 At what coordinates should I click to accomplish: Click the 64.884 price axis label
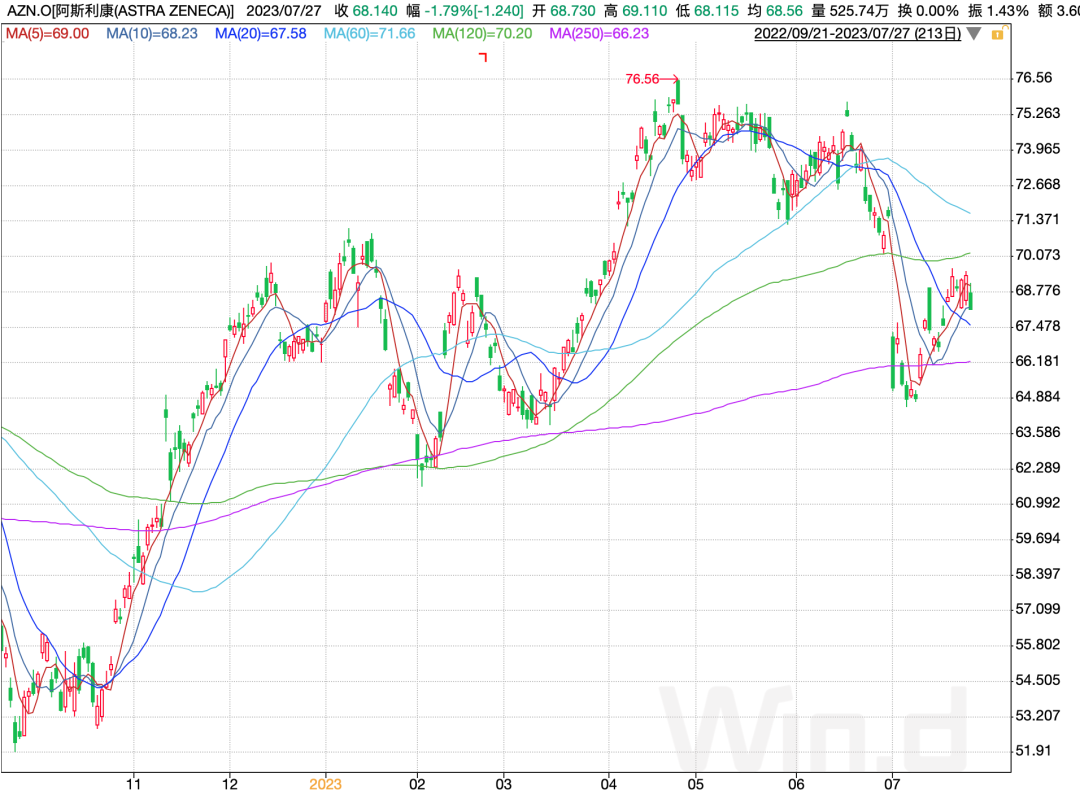1038,397
